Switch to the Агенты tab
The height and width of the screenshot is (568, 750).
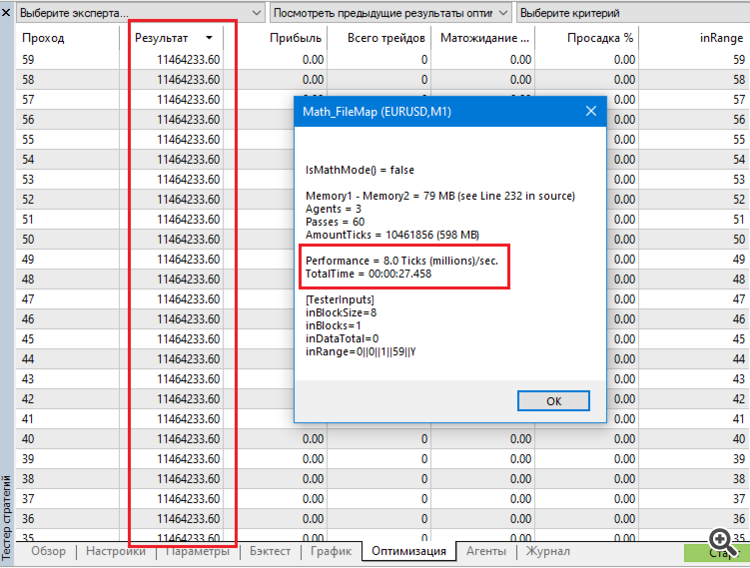(486, 551)
